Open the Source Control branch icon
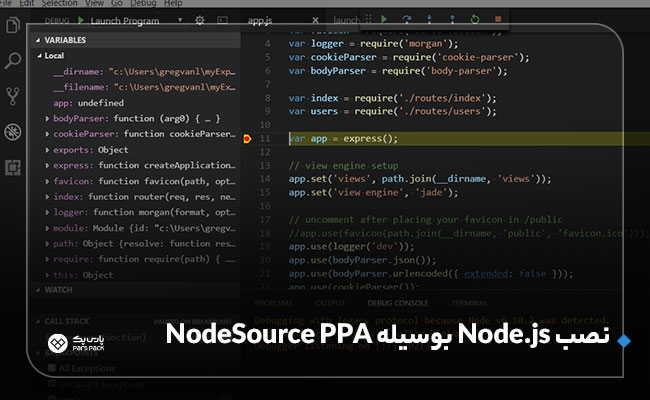This screenshot has width=650, height=400. pos(12,96)
